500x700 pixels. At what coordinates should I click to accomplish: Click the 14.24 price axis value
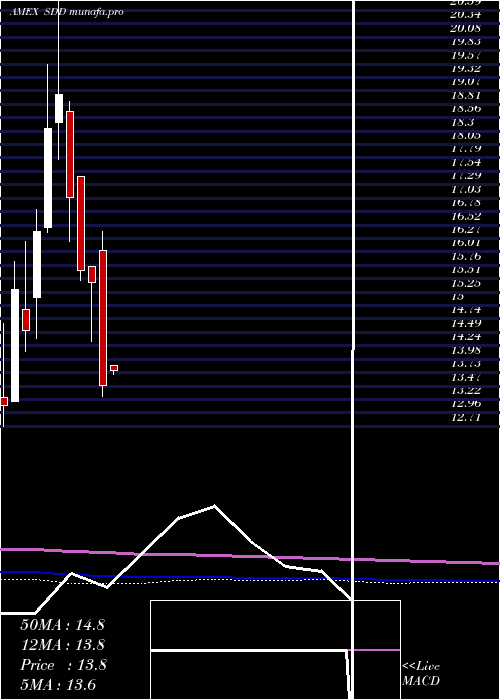pyautogui.click(x=466, y=337)
